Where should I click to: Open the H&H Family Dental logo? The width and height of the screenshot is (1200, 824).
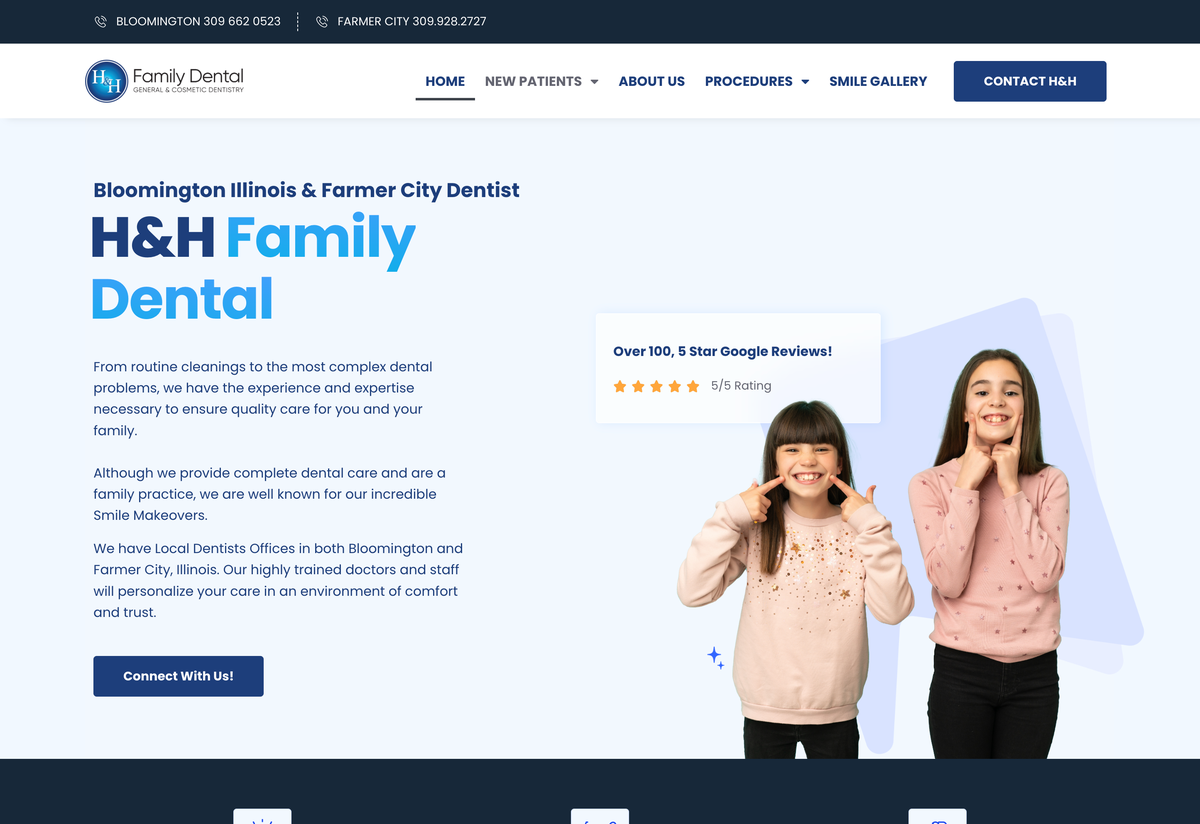(x=165, y=81)
